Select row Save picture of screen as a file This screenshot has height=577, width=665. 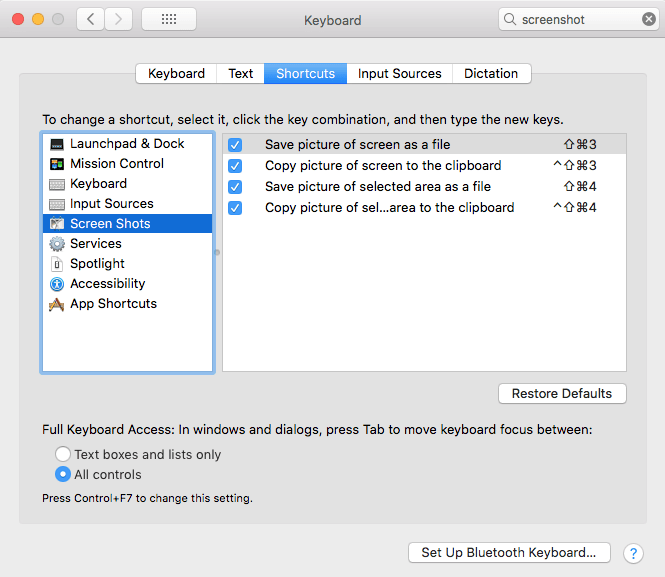(424, 145)
